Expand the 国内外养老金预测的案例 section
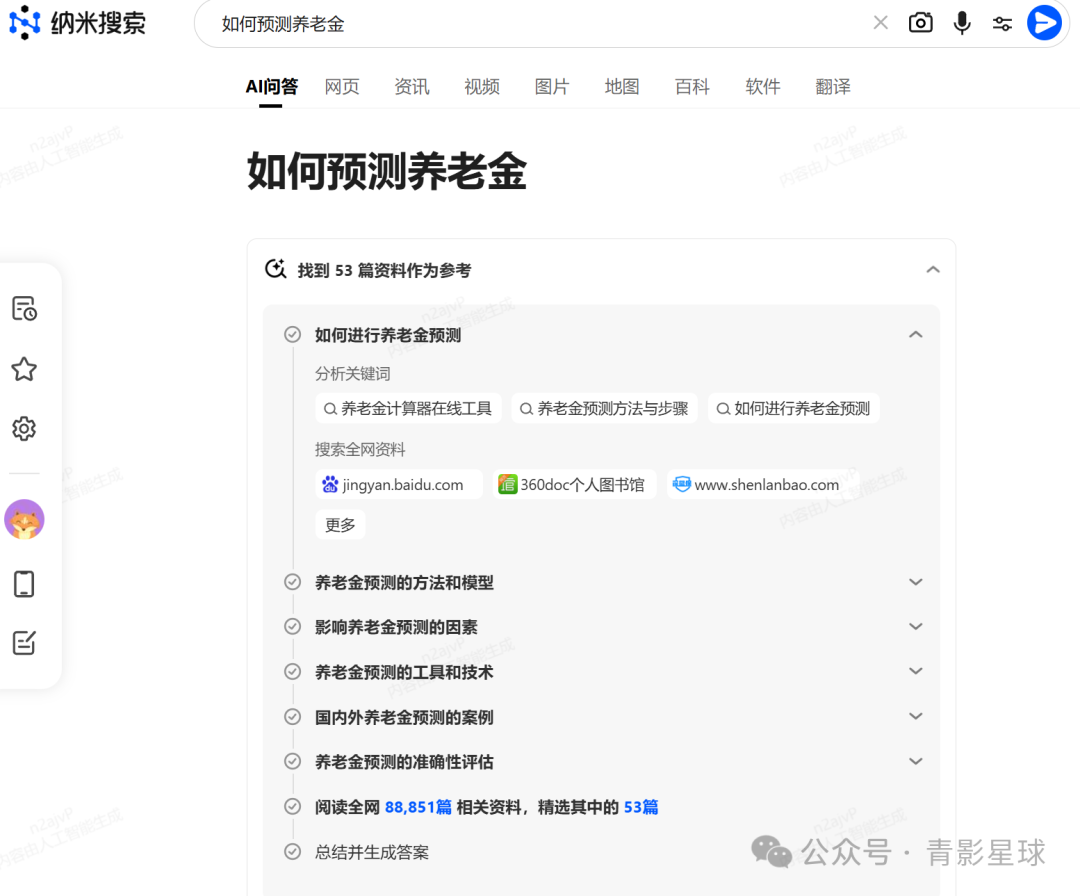Viewport: 1080px width, 896px height. click(915, 716)
